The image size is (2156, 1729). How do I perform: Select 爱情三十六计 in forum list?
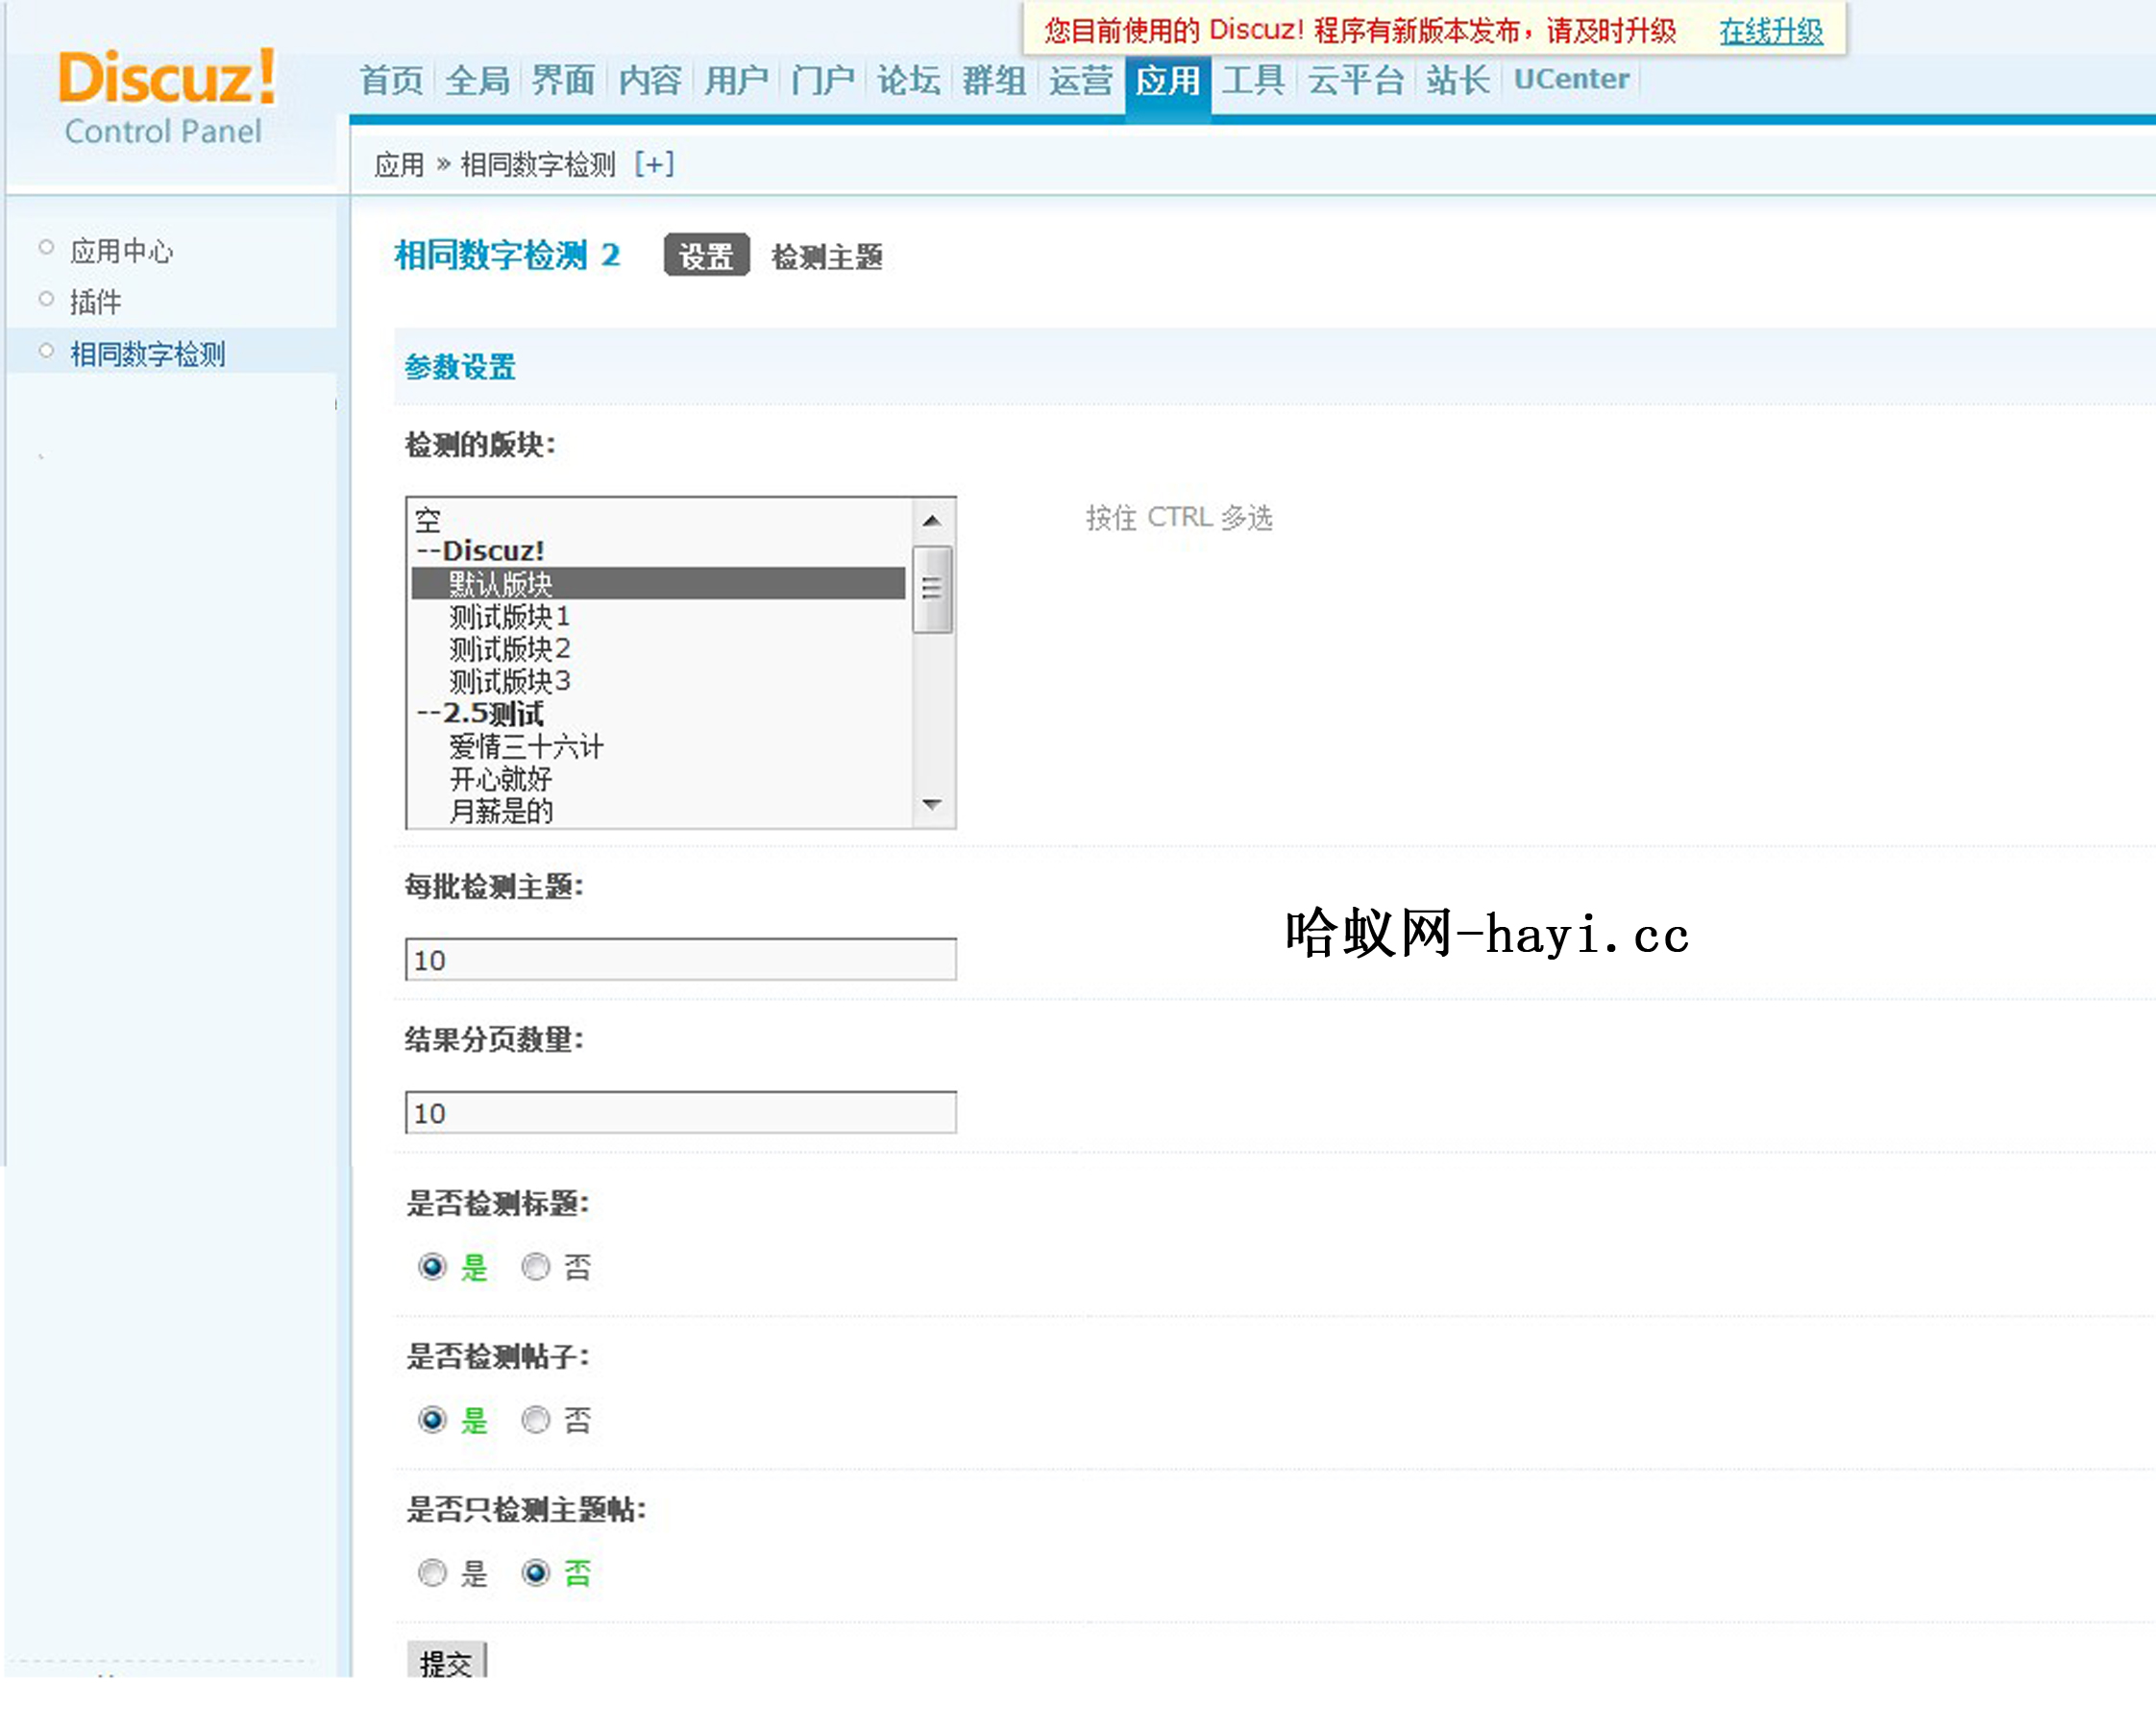[x=526, y=746]
